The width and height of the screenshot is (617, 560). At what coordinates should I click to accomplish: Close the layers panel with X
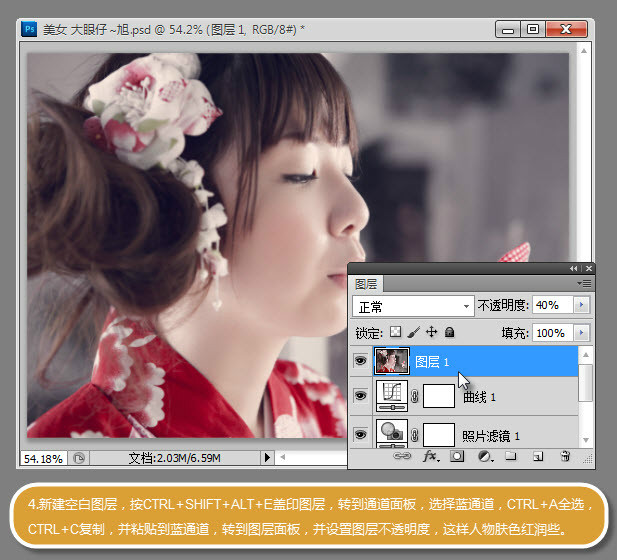pyautogui.click(x=589, y=268)
